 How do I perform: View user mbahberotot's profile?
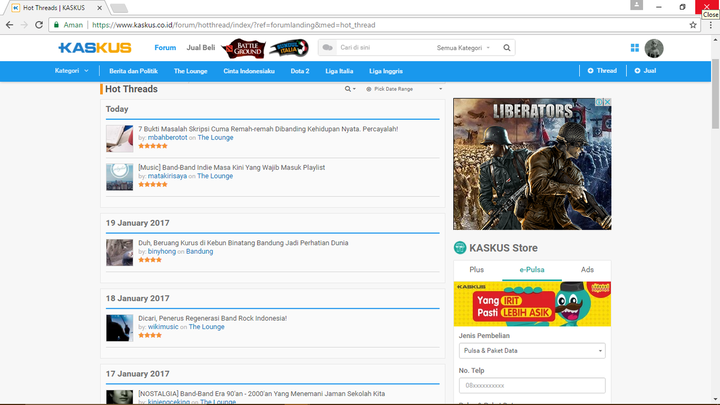(168, 137)
